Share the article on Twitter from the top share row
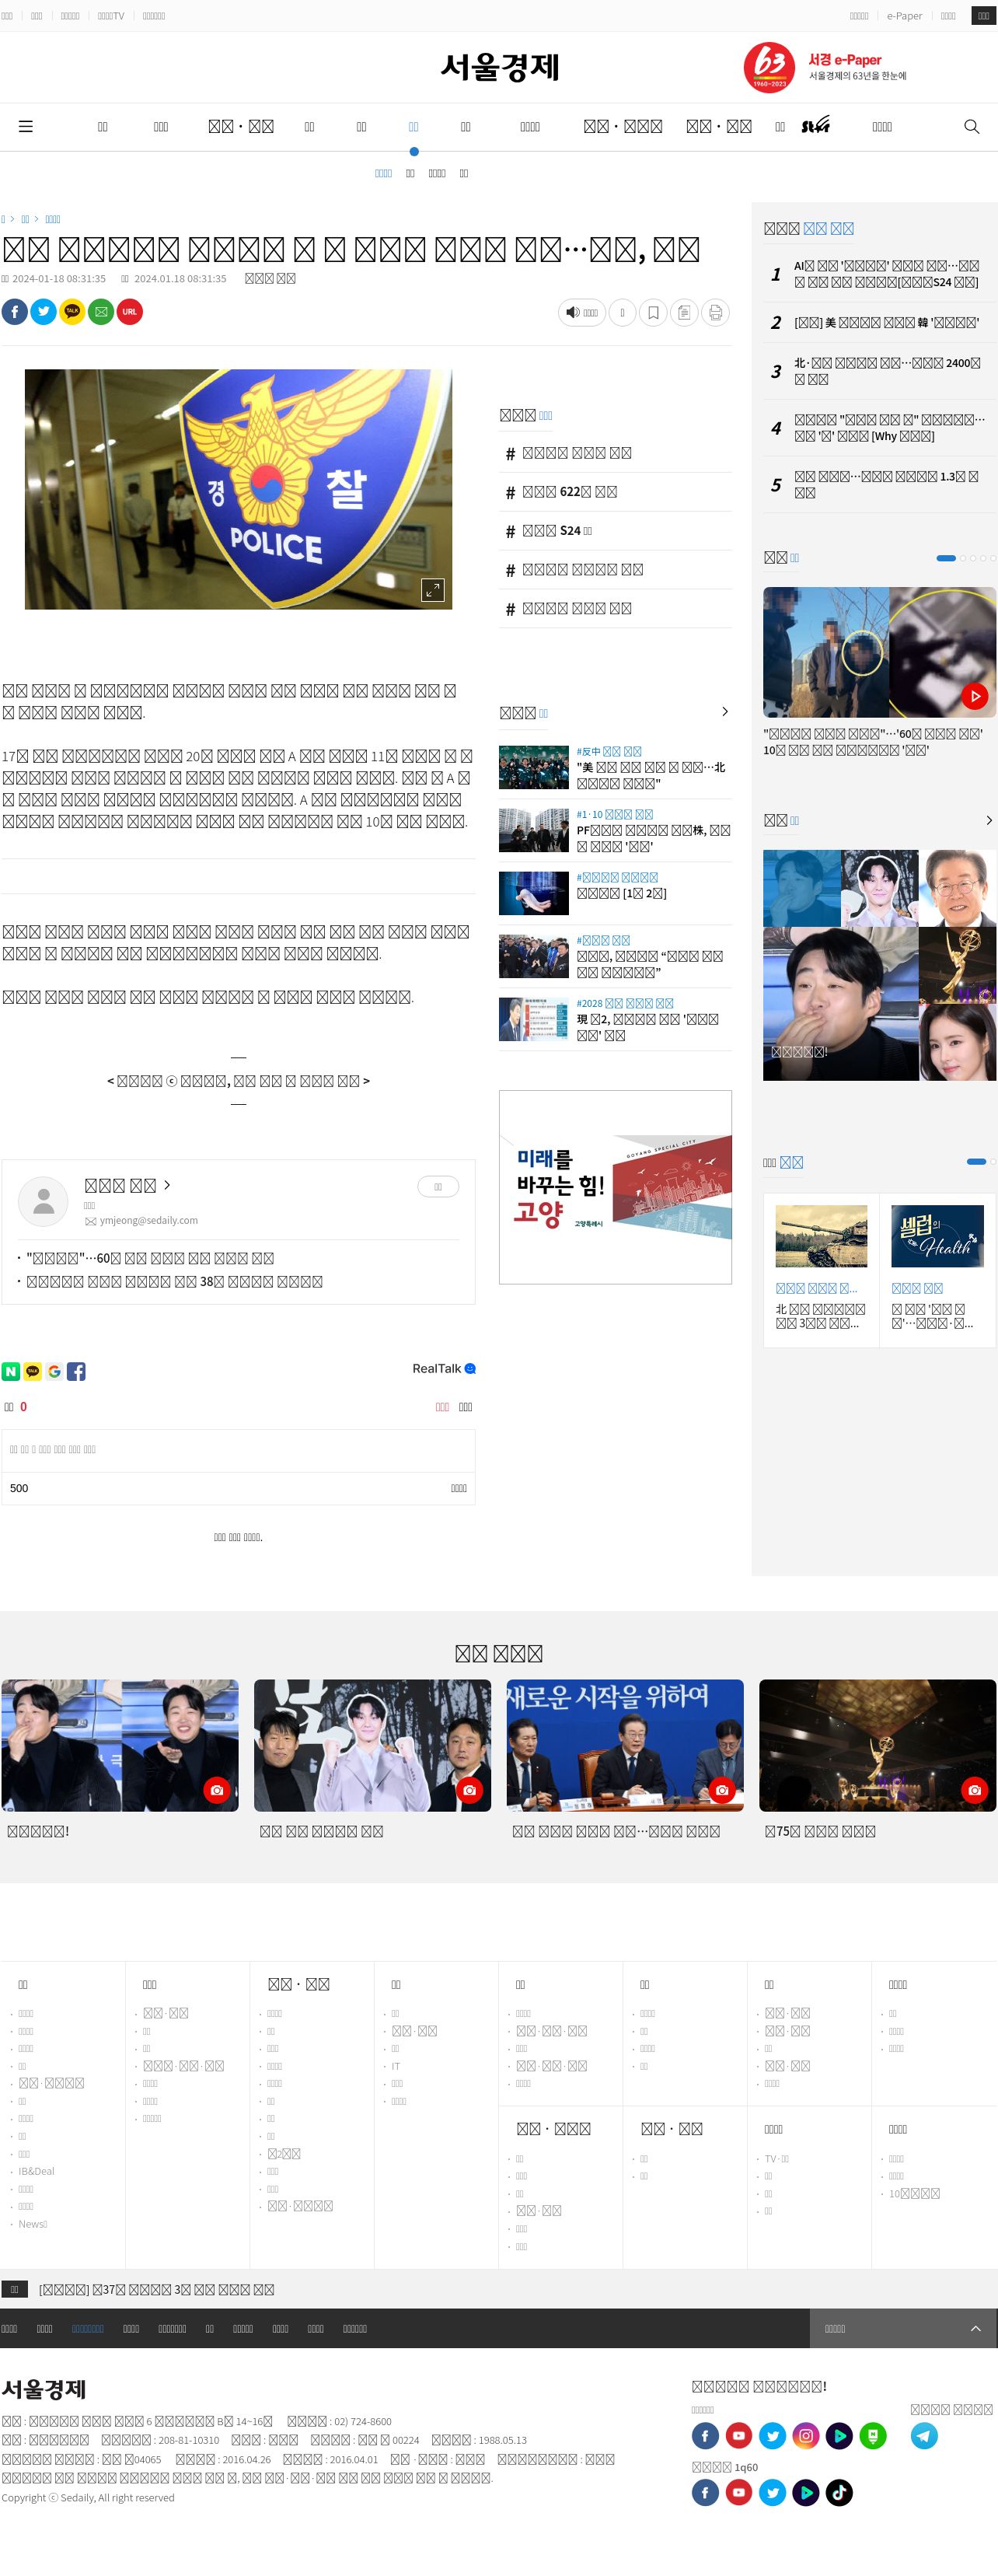Screen dimensions: 998x2576 click(x=44, y=312)
